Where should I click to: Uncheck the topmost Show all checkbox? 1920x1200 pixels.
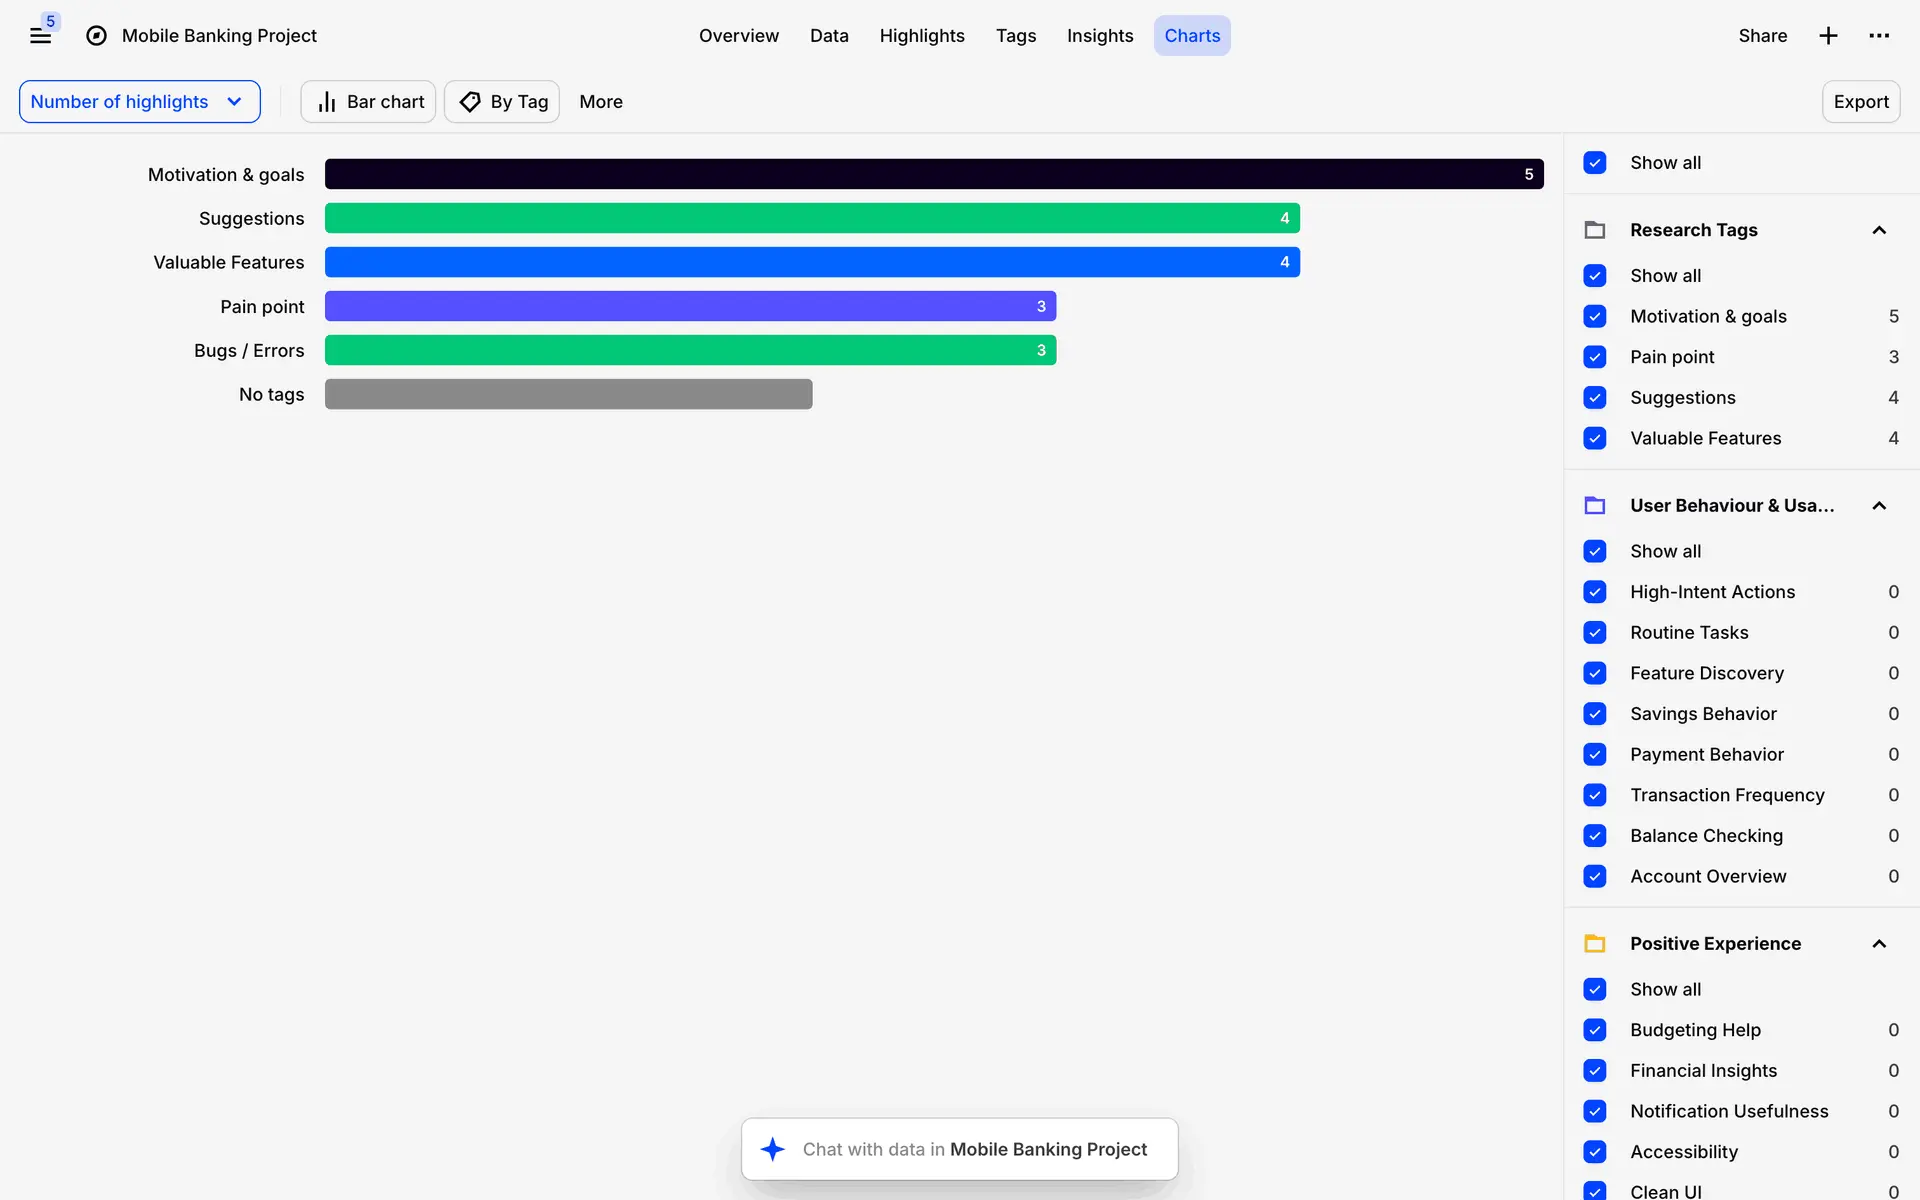1595,163
